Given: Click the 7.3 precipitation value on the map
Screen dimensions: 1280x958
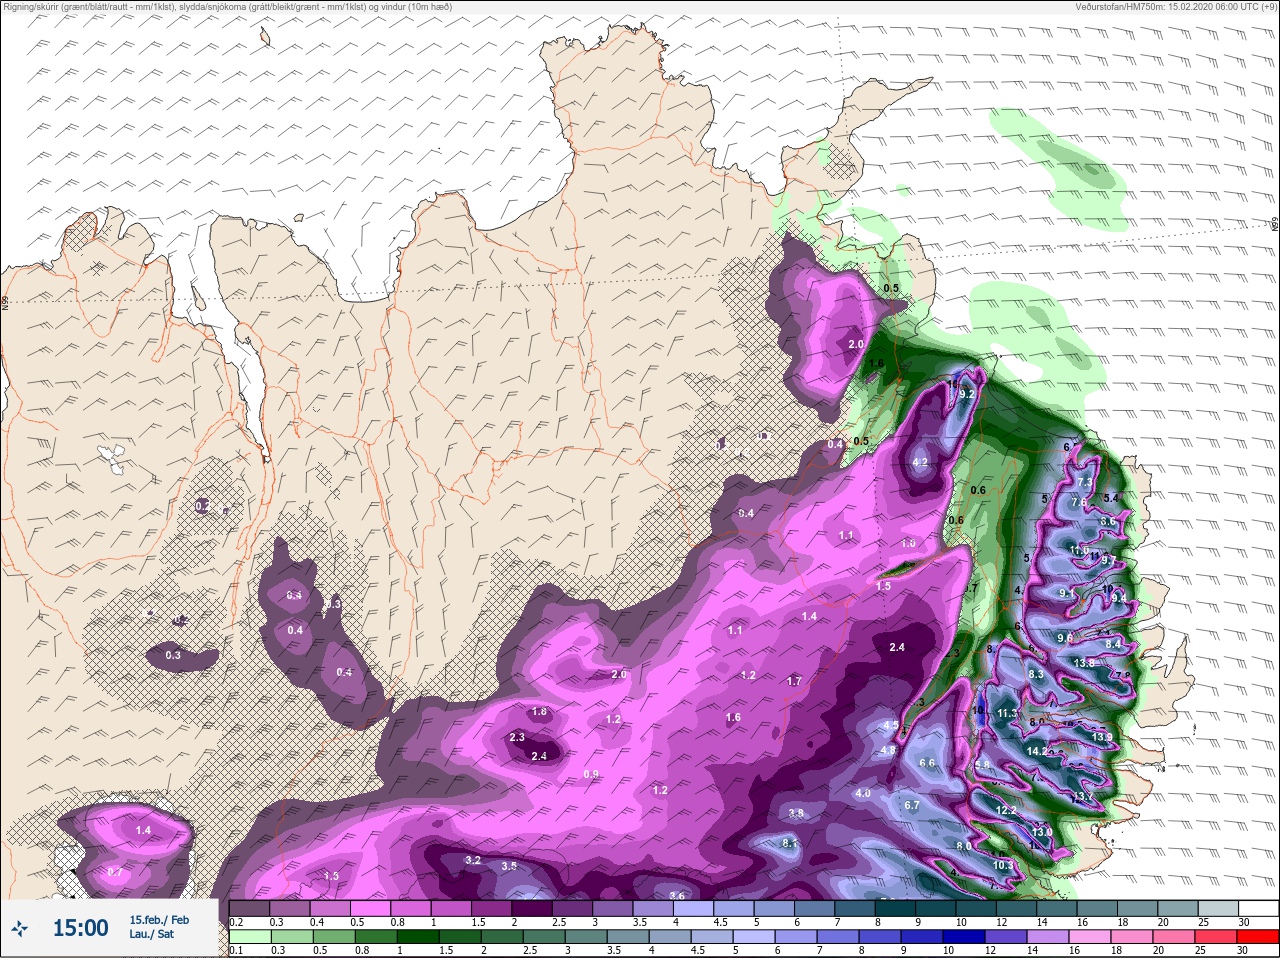Looking at the screenshot, I should point(1084,482).
